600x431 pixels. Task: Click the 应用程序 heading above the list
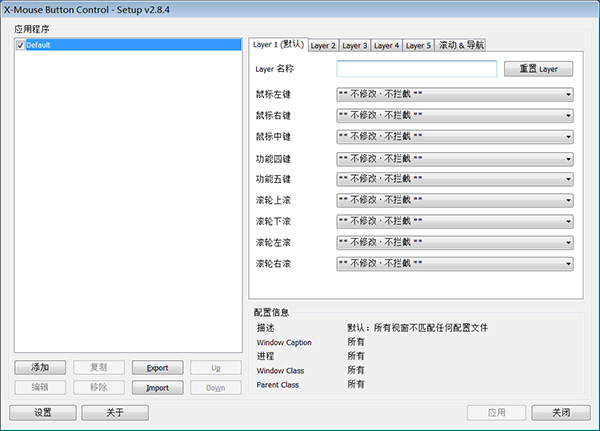[32, 29]
